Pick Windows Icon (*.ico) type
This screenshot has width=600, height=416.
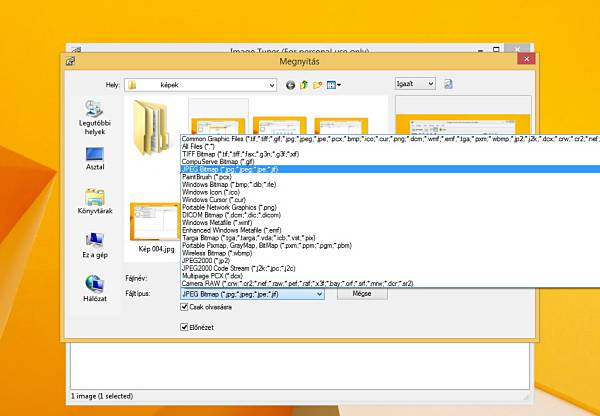tap(390, 192)
